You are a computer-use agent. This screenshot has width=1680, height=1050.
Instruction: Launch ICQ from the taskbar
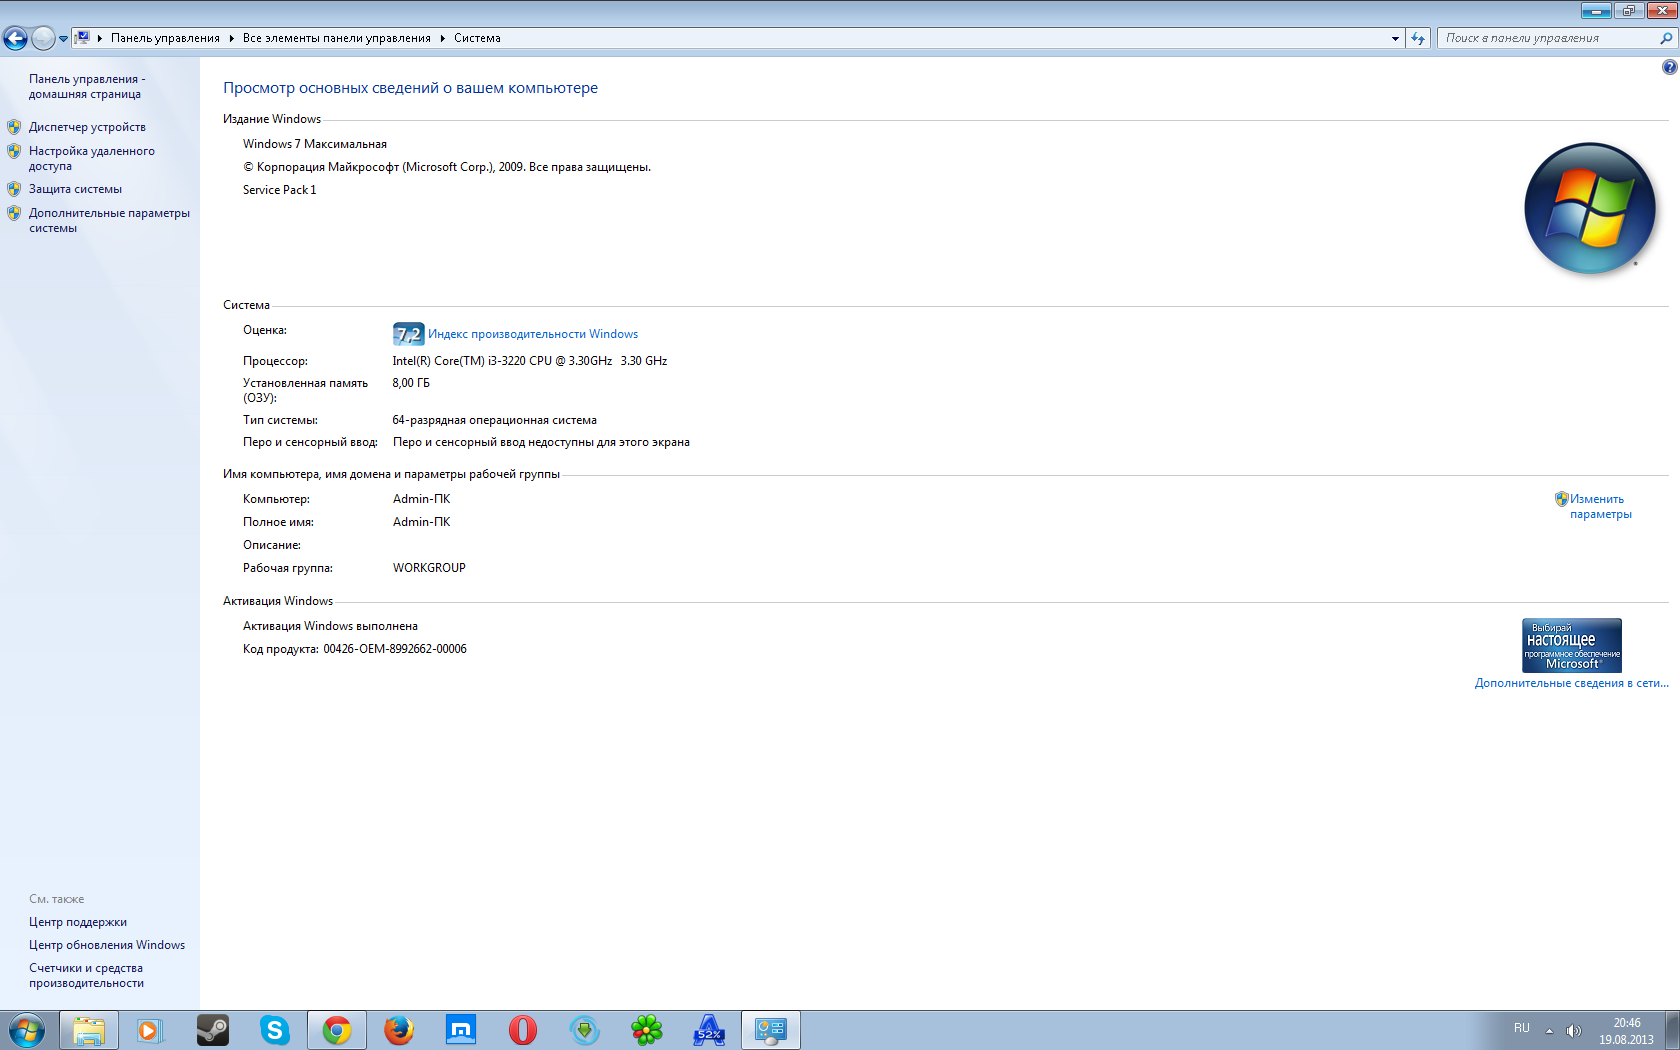pyautogui.click(x=647, y=1030)
